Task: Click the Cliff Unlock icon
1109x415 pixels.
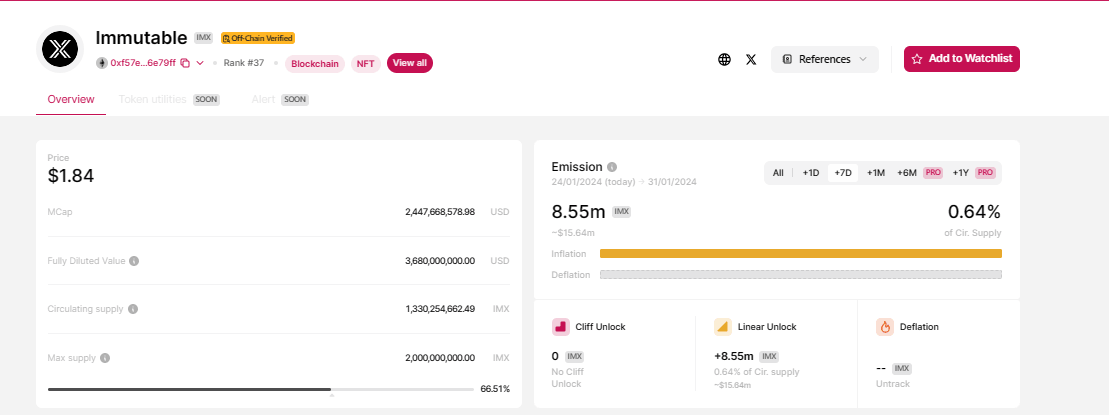Action: (x=560, y=327)
